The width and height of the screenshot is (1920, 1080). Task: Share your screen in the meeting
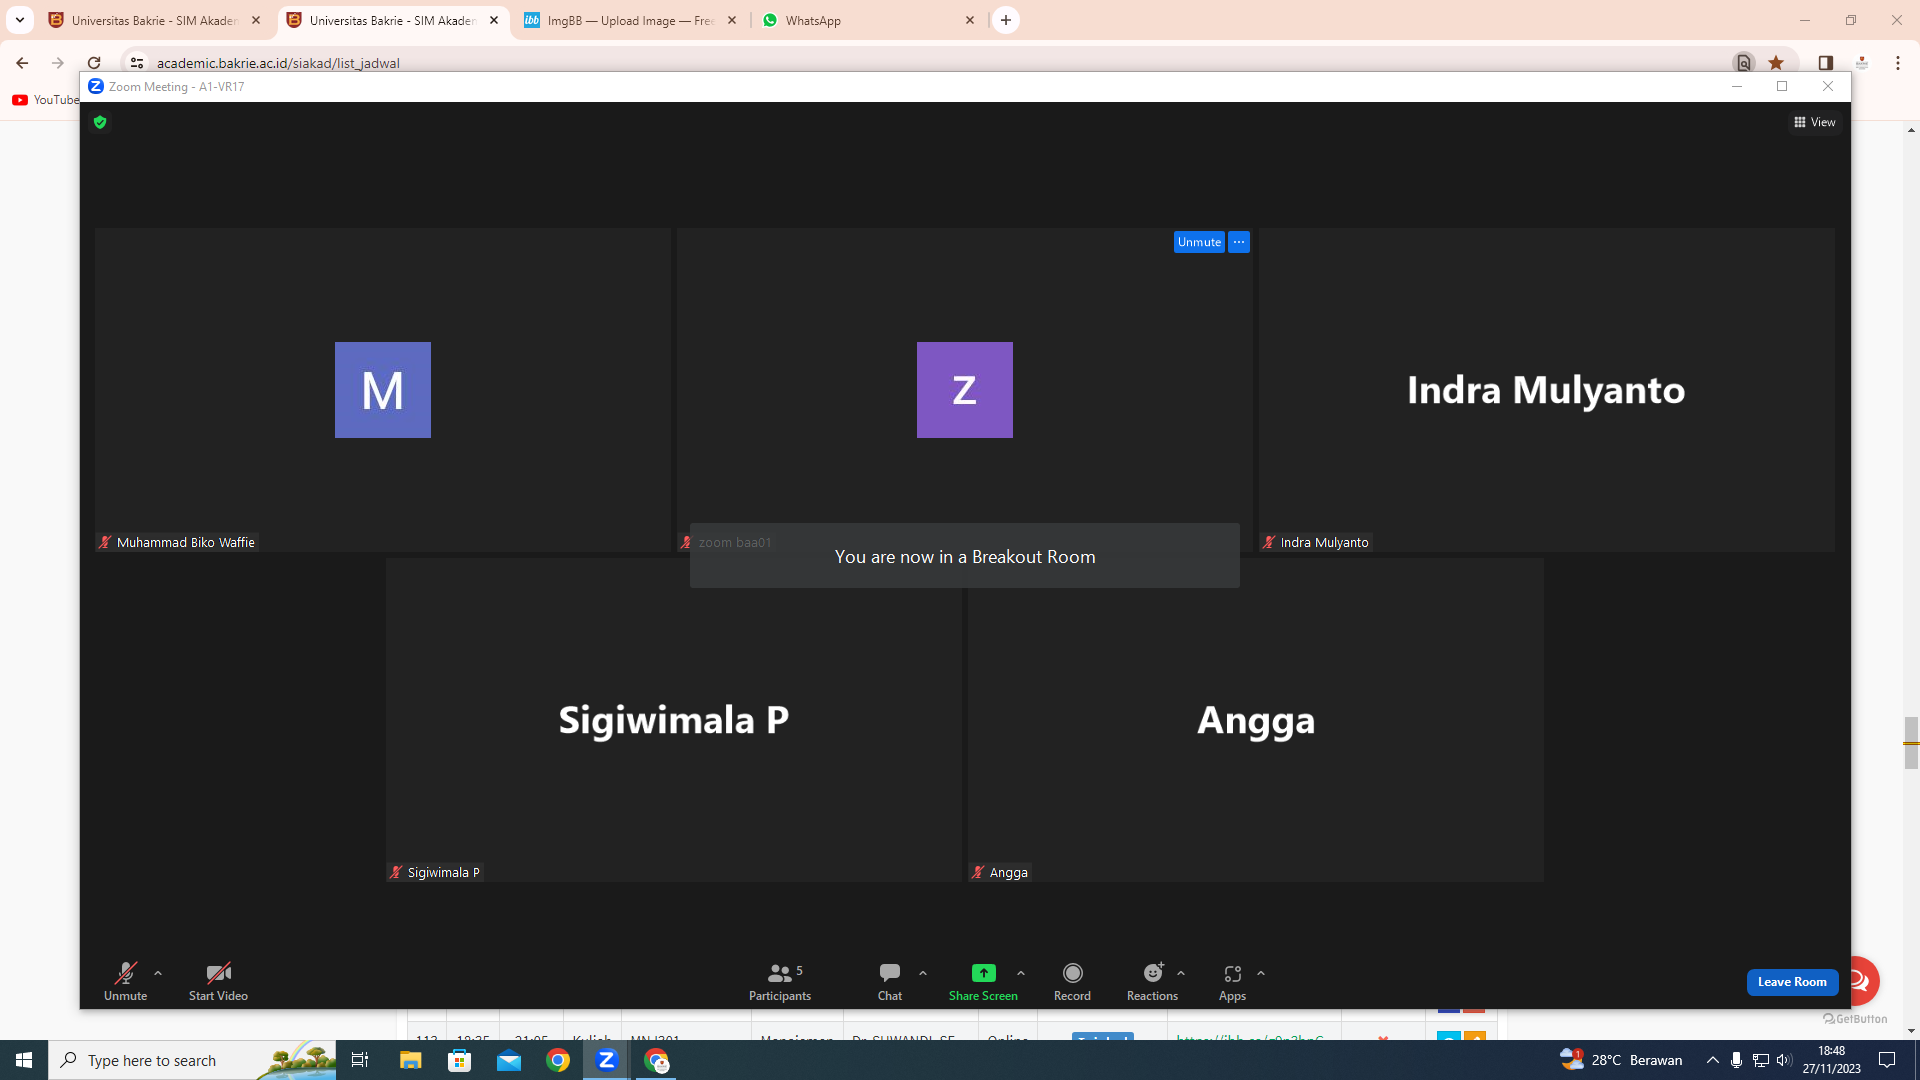pyautogui.click(x=983, y=981)
